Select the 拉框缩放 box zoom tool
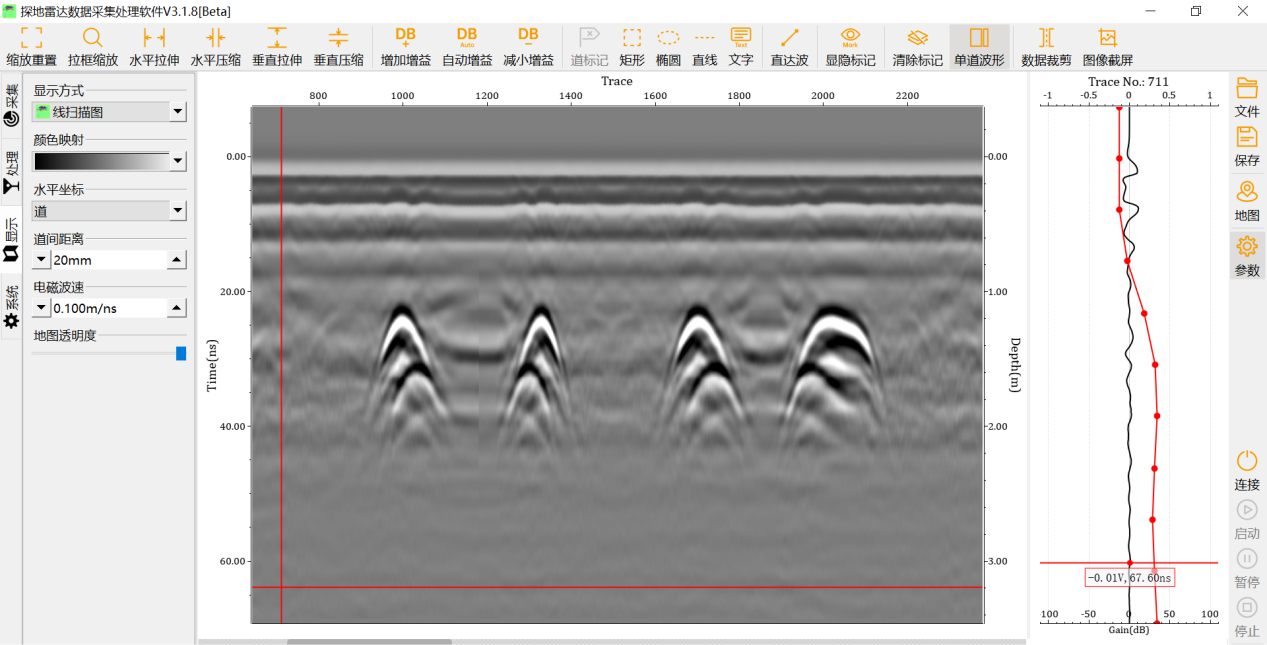Screen dimensions: 1267x645 92,46
